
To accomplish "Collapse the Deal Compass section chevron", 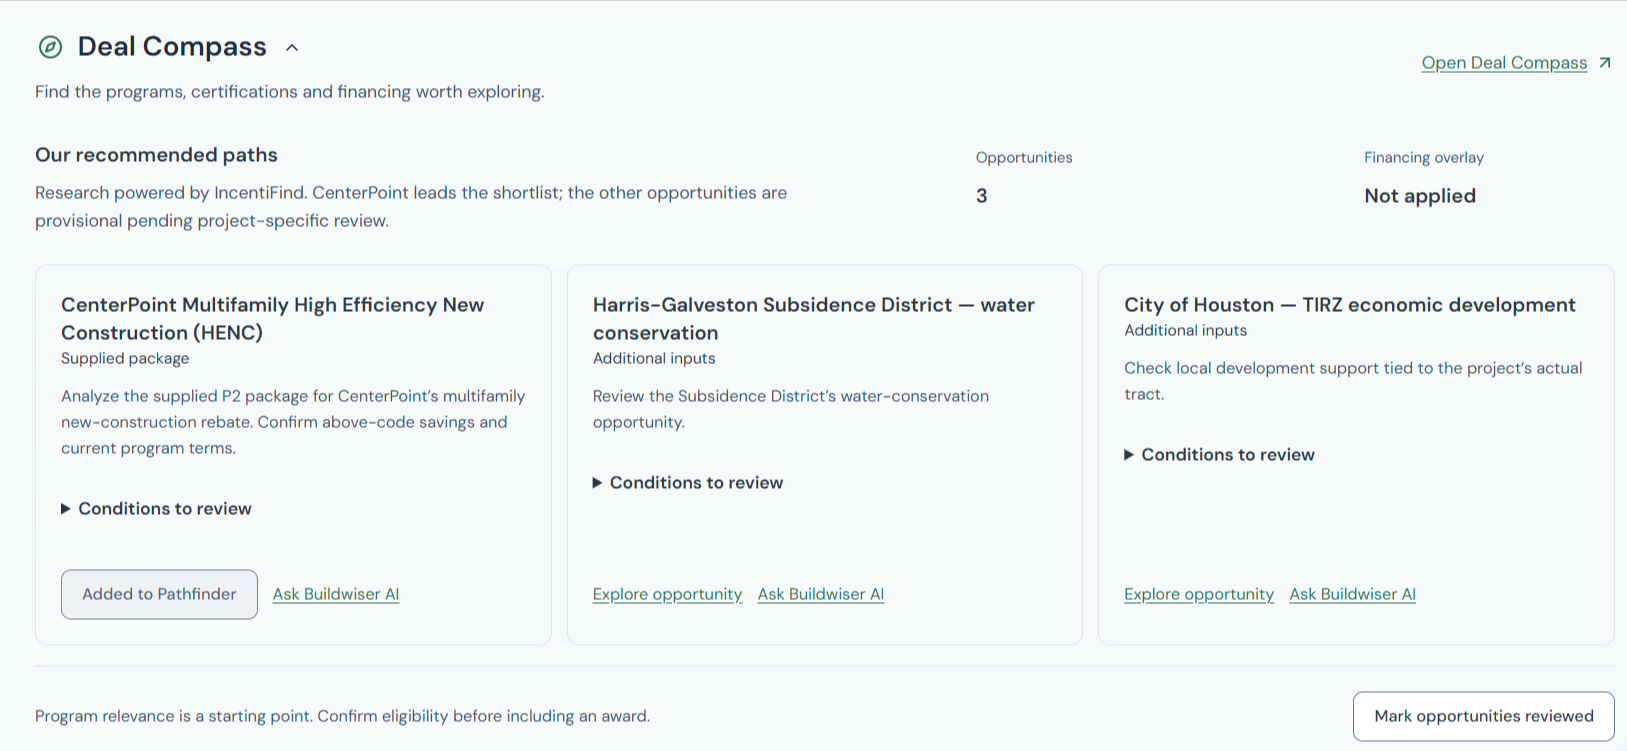I will click(292, 47).
